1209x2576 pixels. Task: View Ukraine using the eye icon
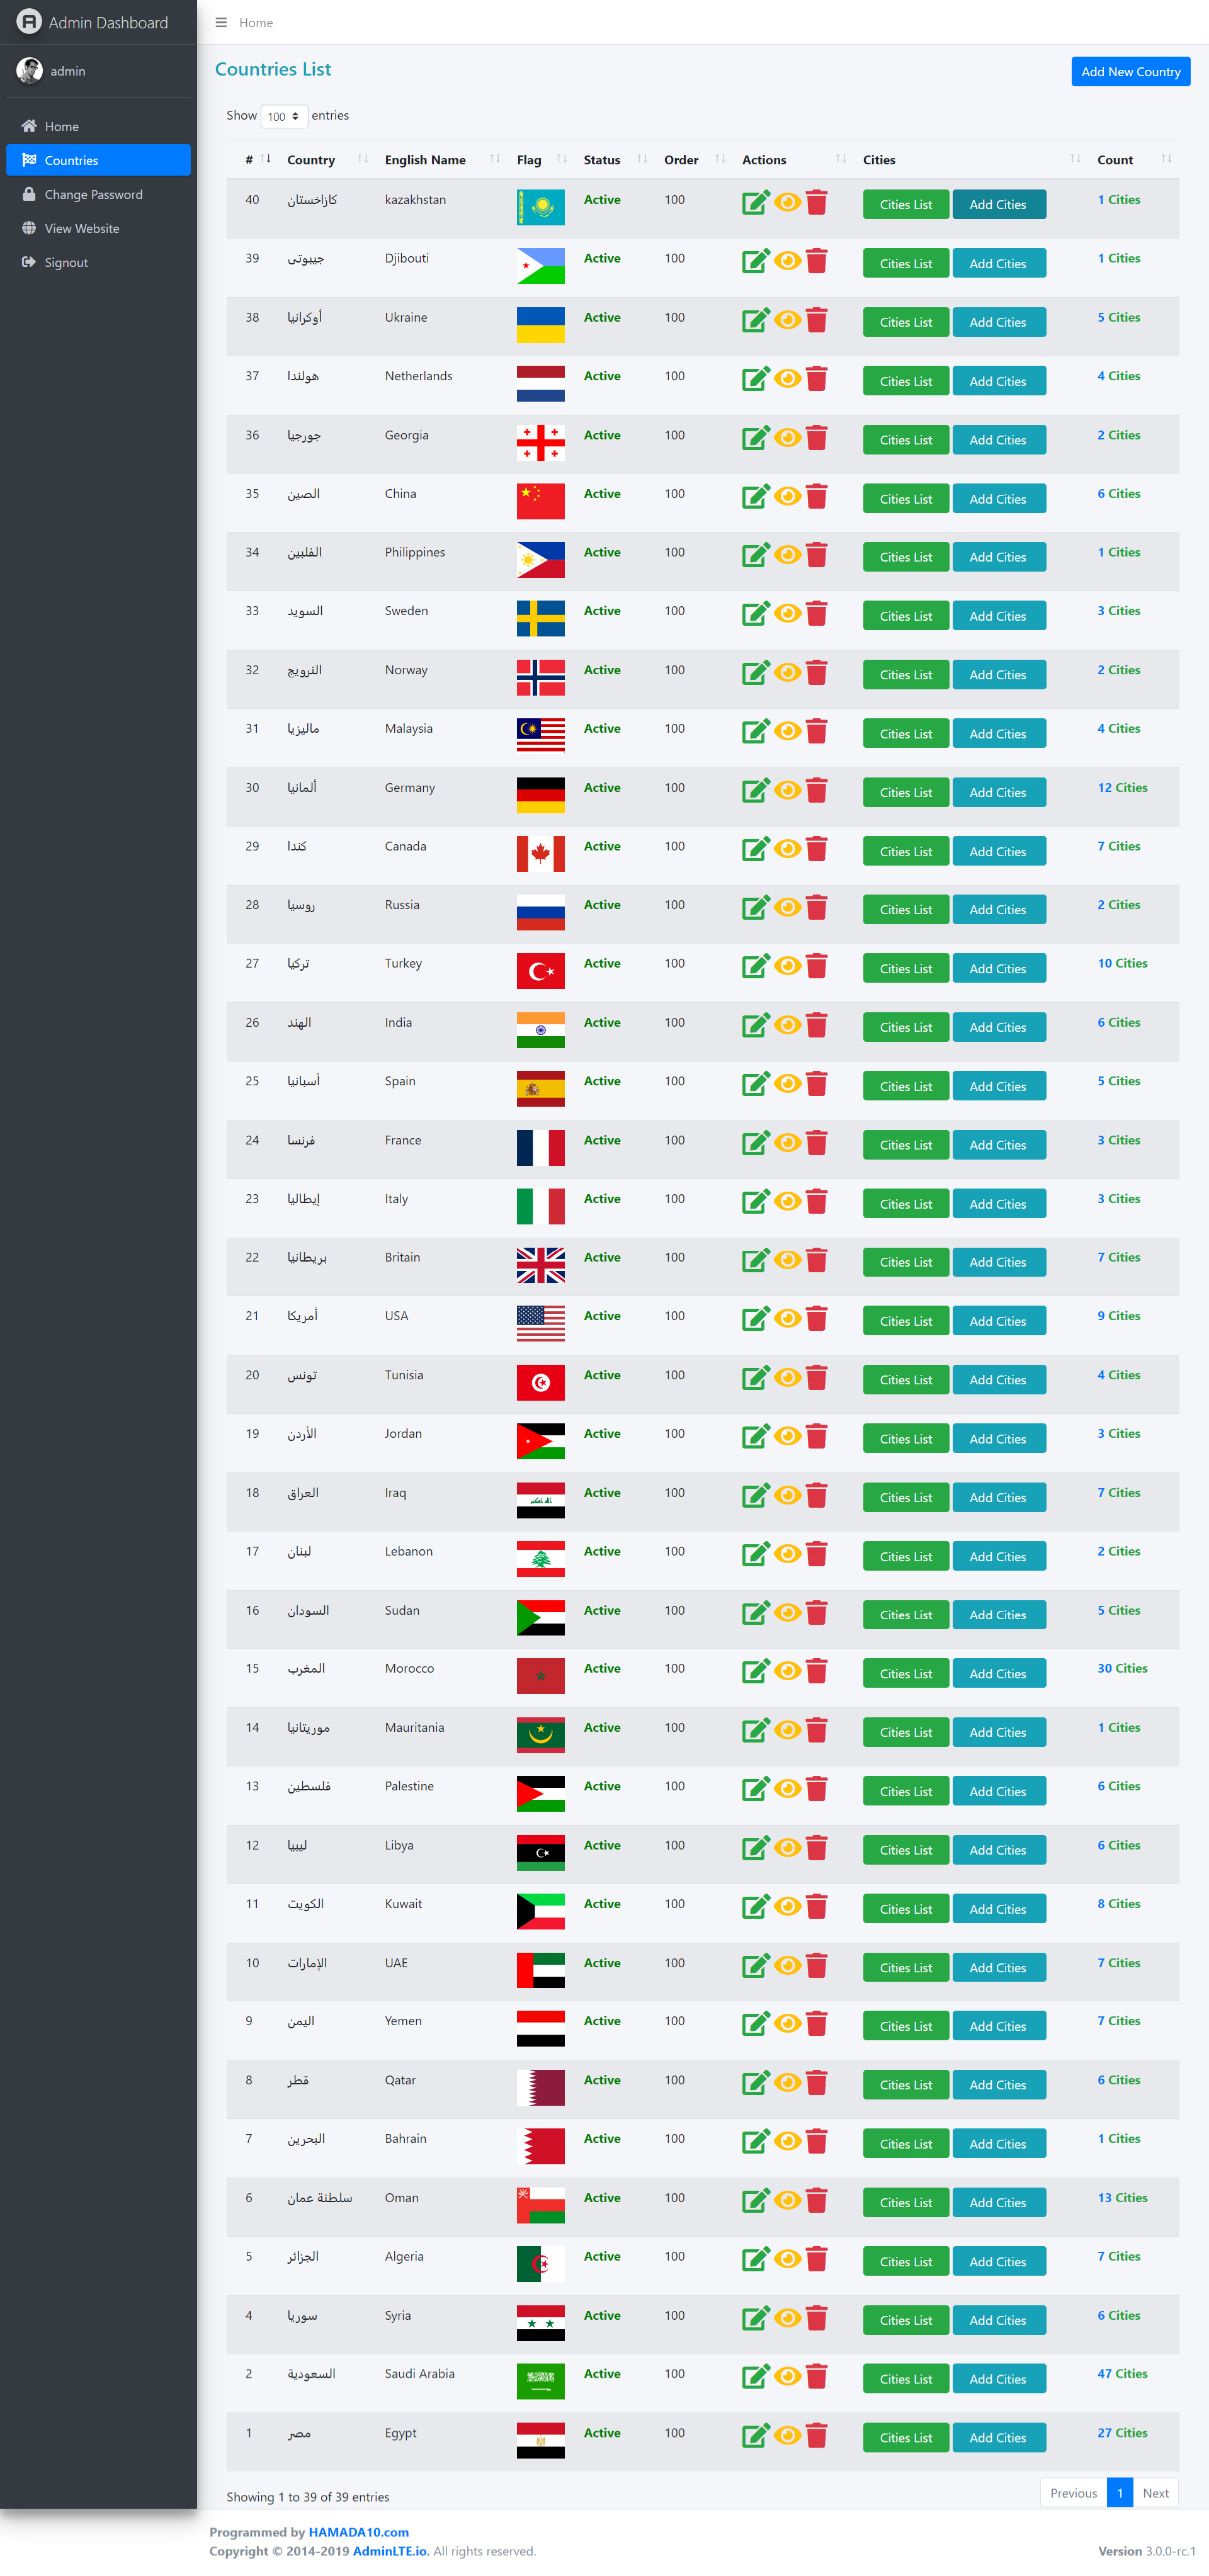787,320
